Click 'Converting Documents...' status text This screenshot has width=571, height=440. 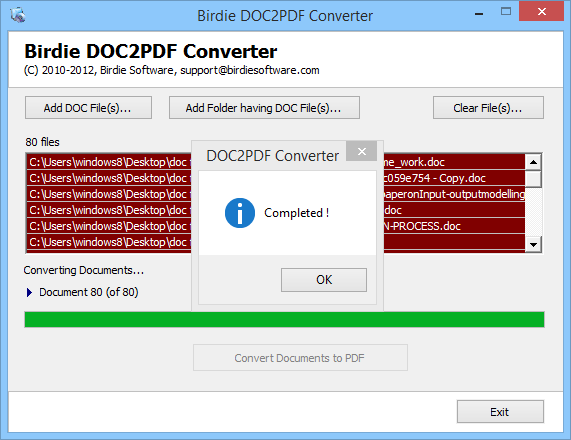click(x=84, y=270)
